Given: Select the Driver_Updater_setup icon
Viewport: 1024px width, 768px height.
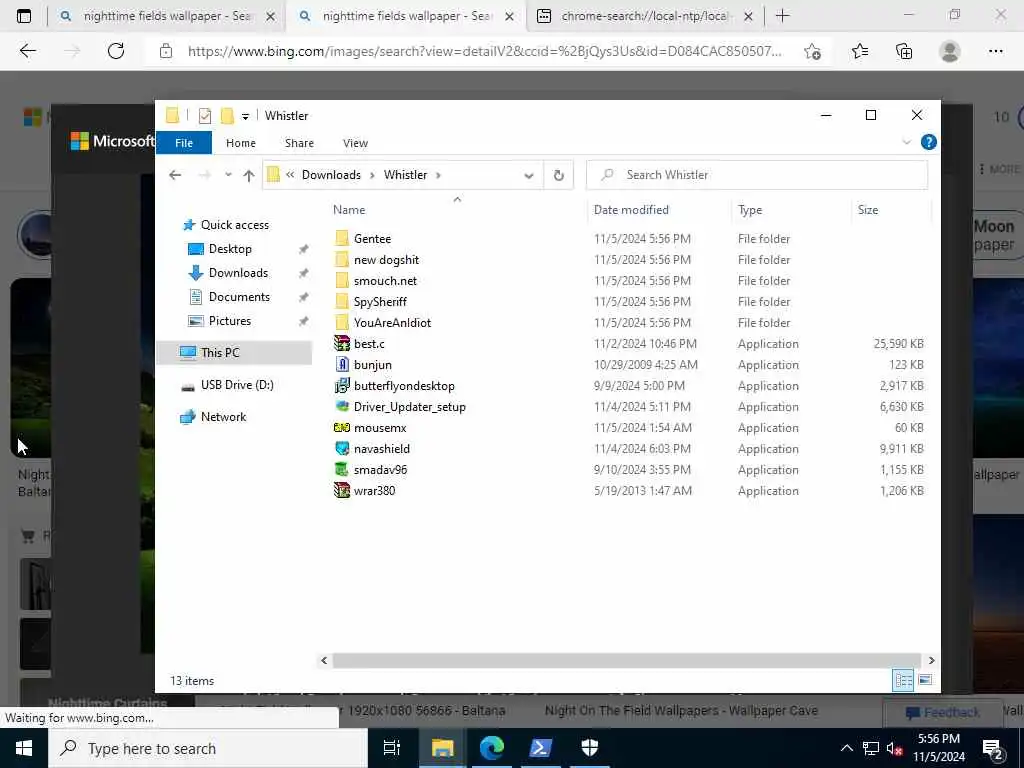Looking at the screenshot, I should tap(342, 406).
